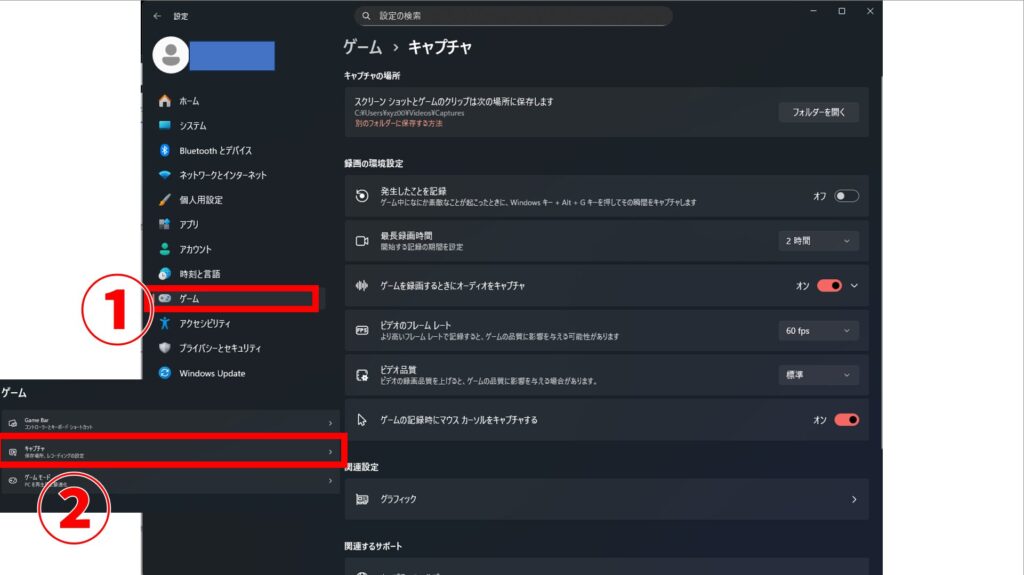Image resolution: width=1024 pixels, height=575 pixels.
Task: Toggle 発生したことを記録 switch on
Action: pyautogui.click(x=846, y=196)
